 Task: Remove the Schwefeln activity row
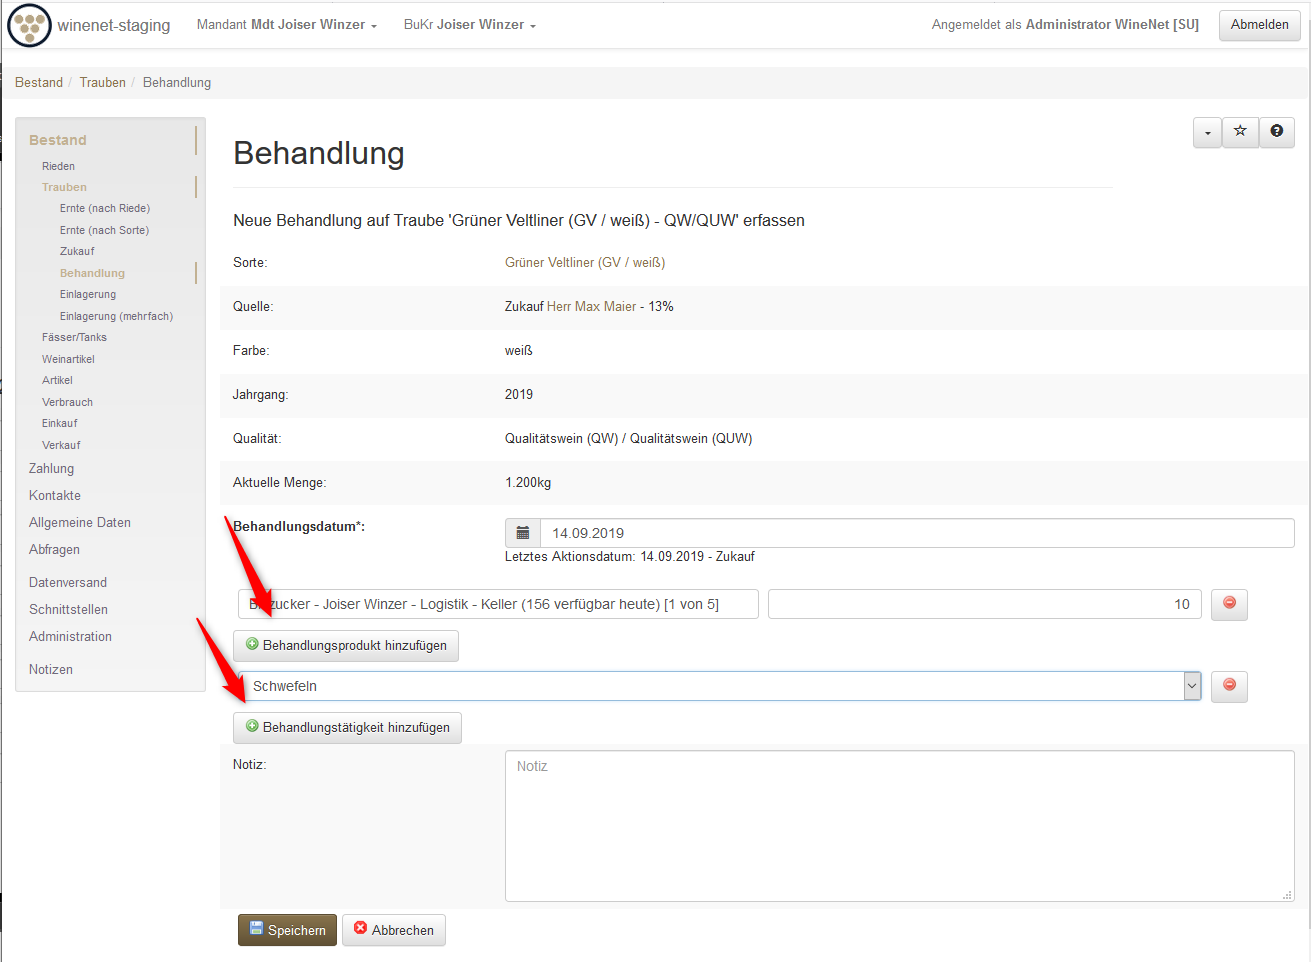tap(1229, 686)
